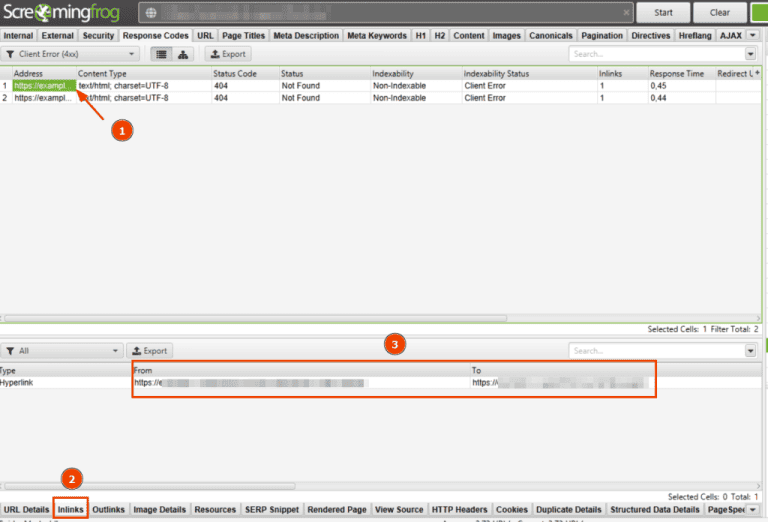Expand the top tabs overflow arrow
Image resolution: width=768 pixels, height=522 pixels.
(x=752, y=35)
